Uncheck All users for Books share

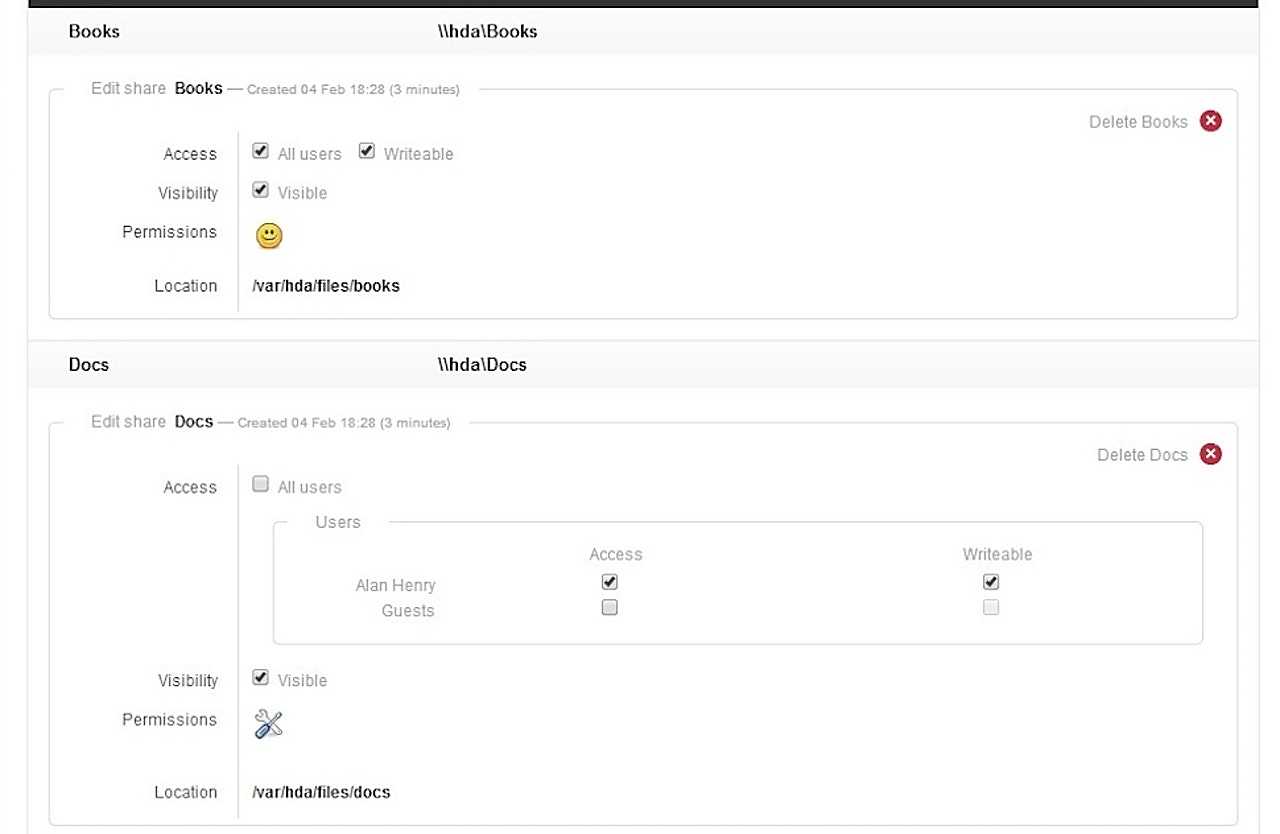coord(261,152)
